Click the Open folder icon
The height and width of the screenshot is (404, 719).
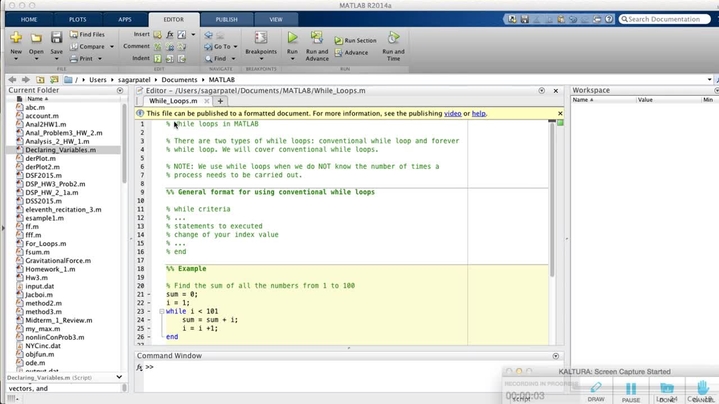click(36, 38)
